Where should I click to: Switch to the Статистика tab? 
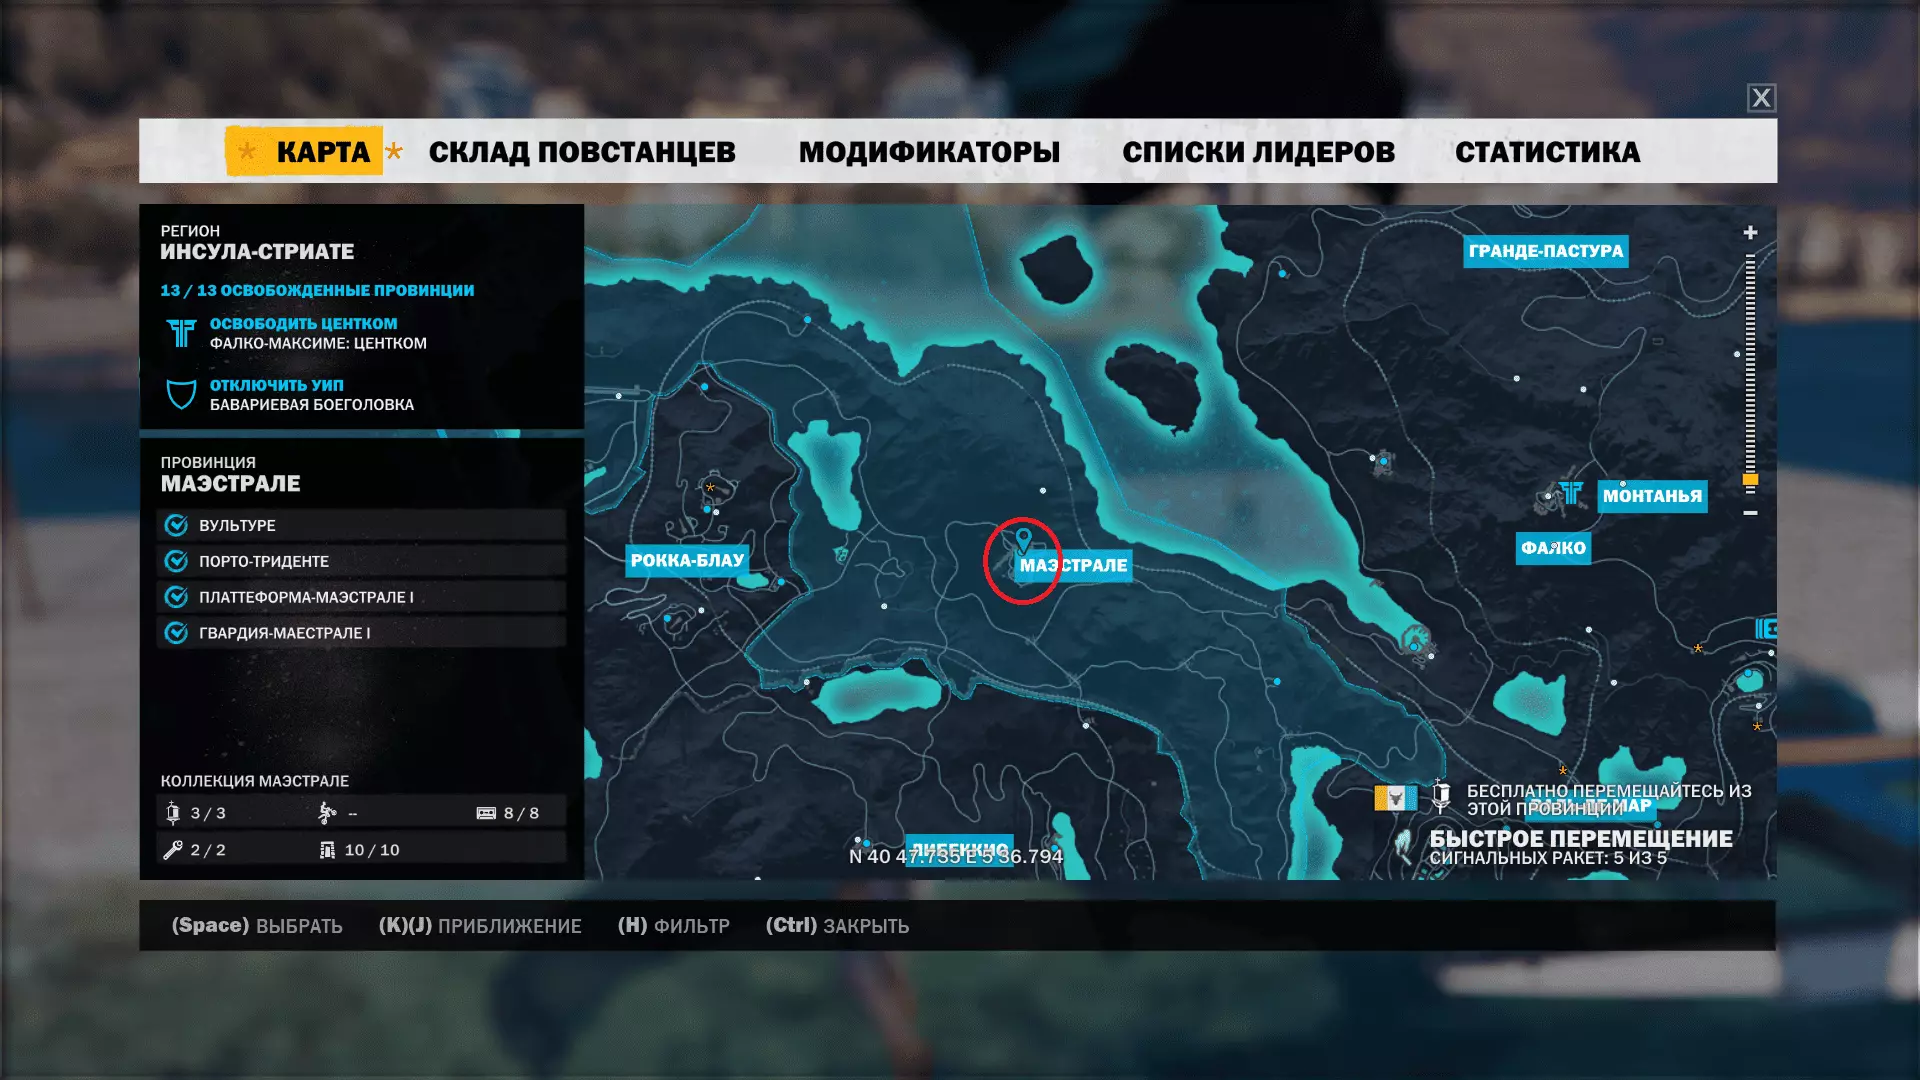point(1547,152)
